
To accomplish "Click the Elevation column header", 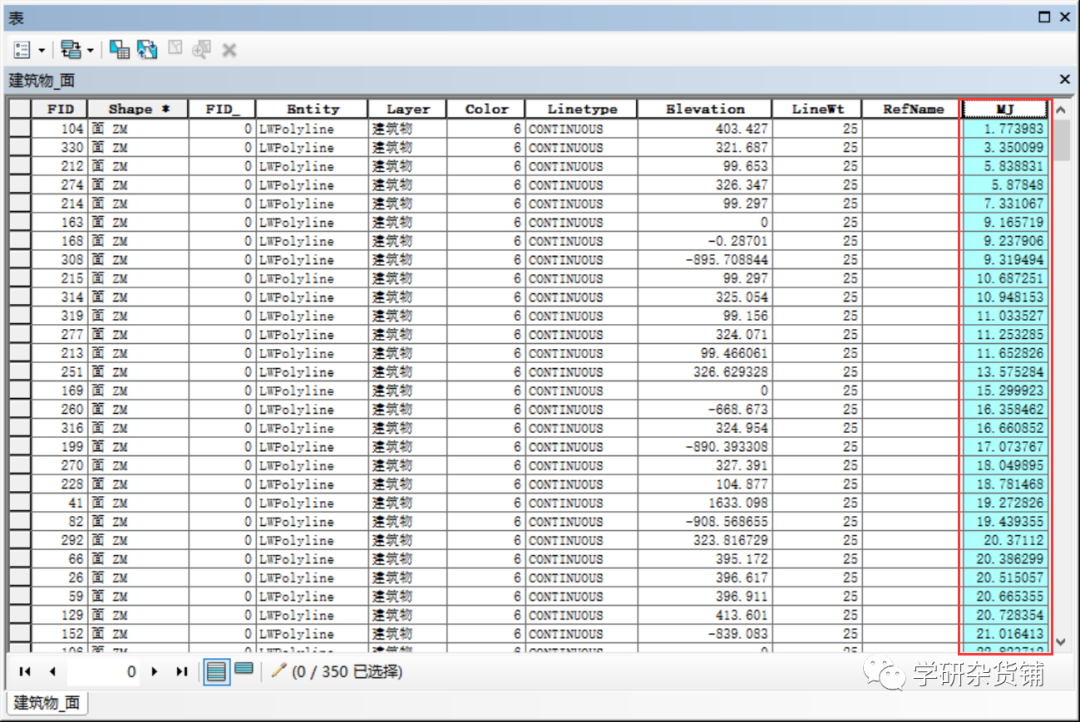I will click(705, 109).
